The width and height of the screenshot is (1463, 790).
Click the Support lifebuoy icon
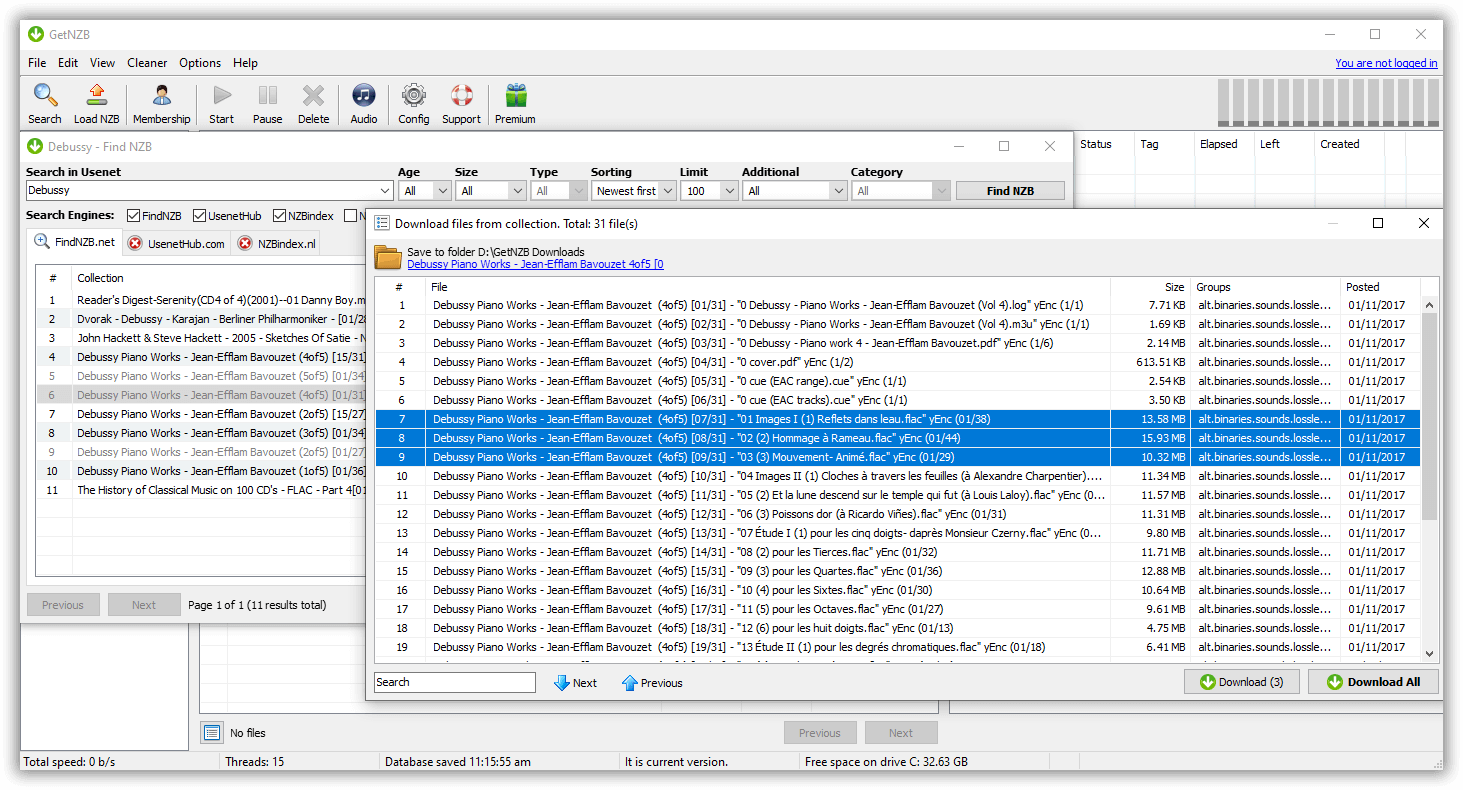point(461,96)
